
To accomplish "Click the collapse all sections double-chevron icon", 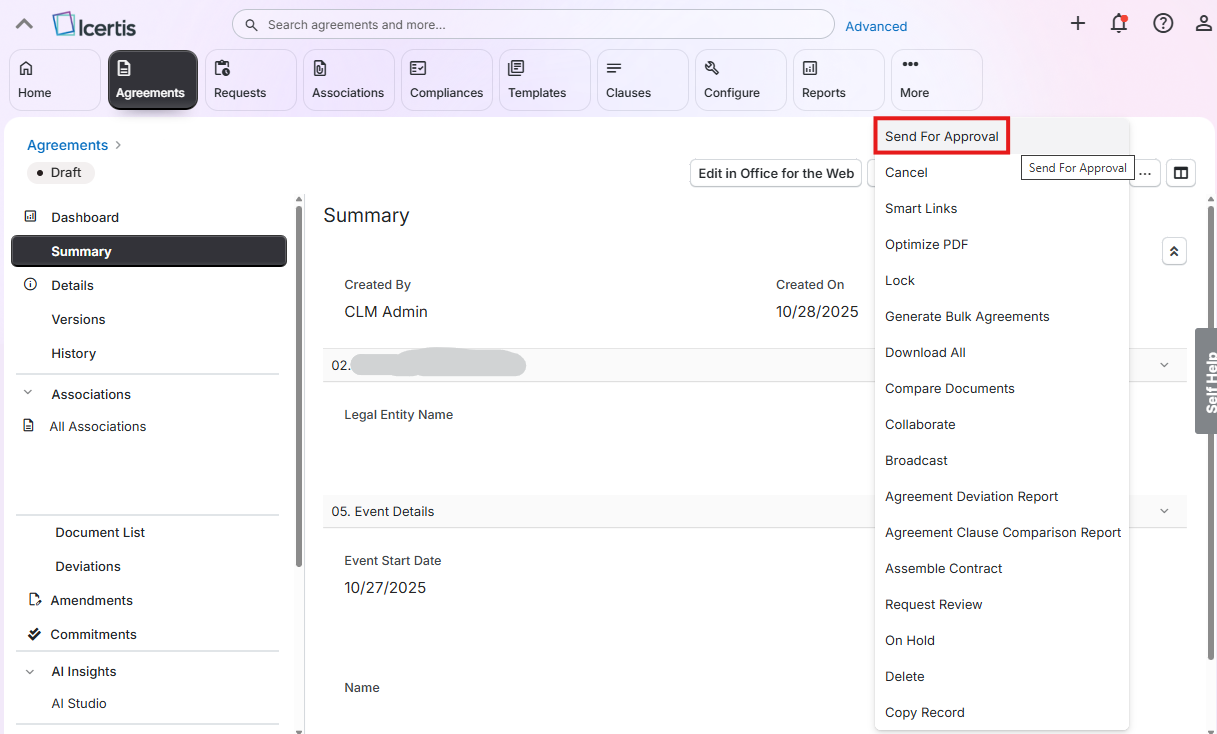I will click(x=1174, y=251).
